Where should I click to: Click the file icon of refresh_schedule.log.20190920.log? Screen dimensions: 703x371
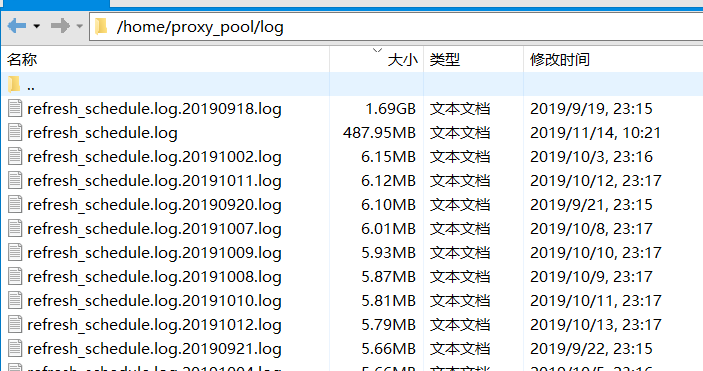click(15, 205)
